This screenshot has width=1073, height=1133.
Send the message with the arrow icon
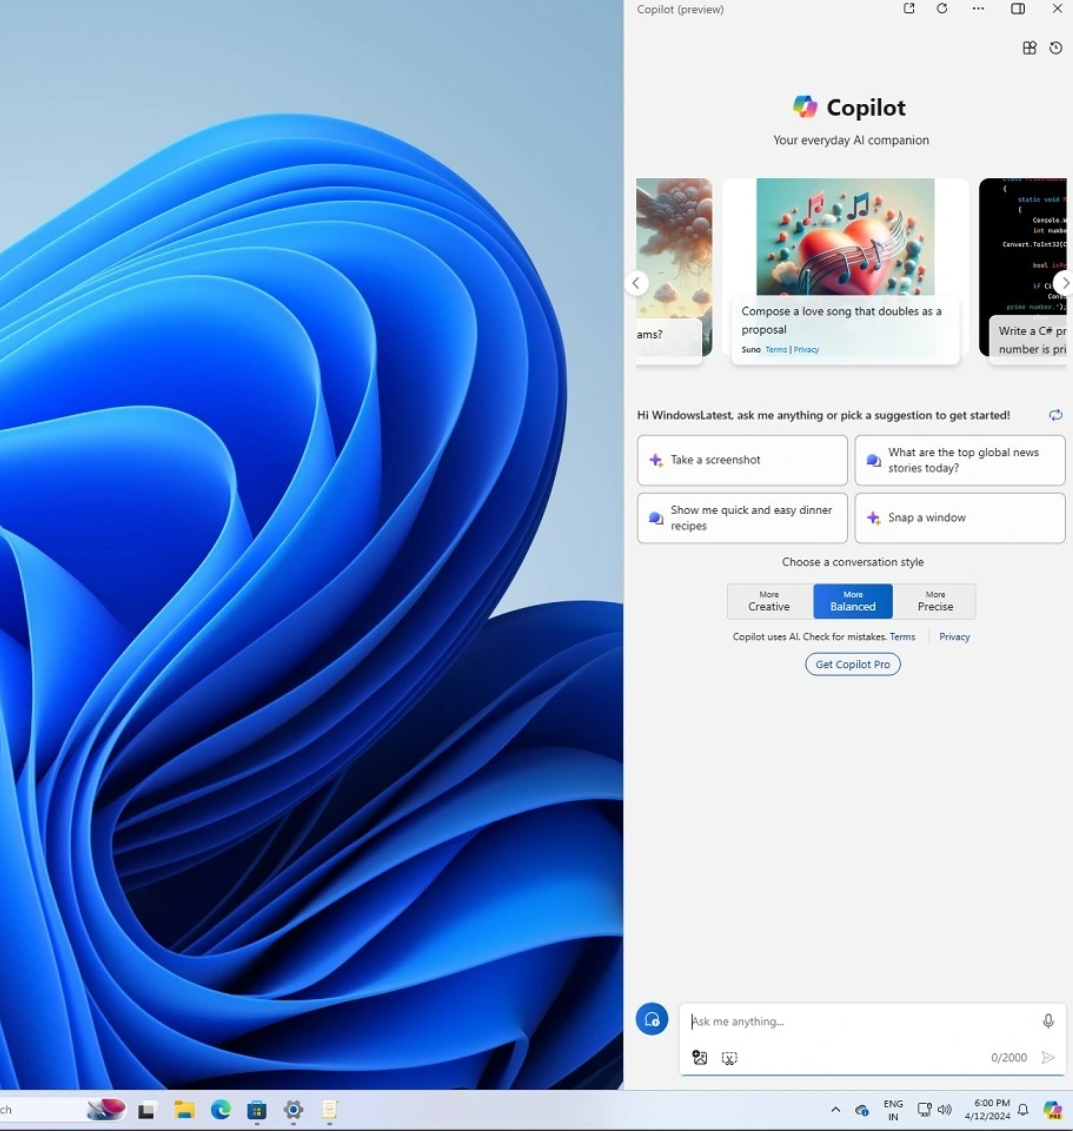(x=1048, y=1058)
